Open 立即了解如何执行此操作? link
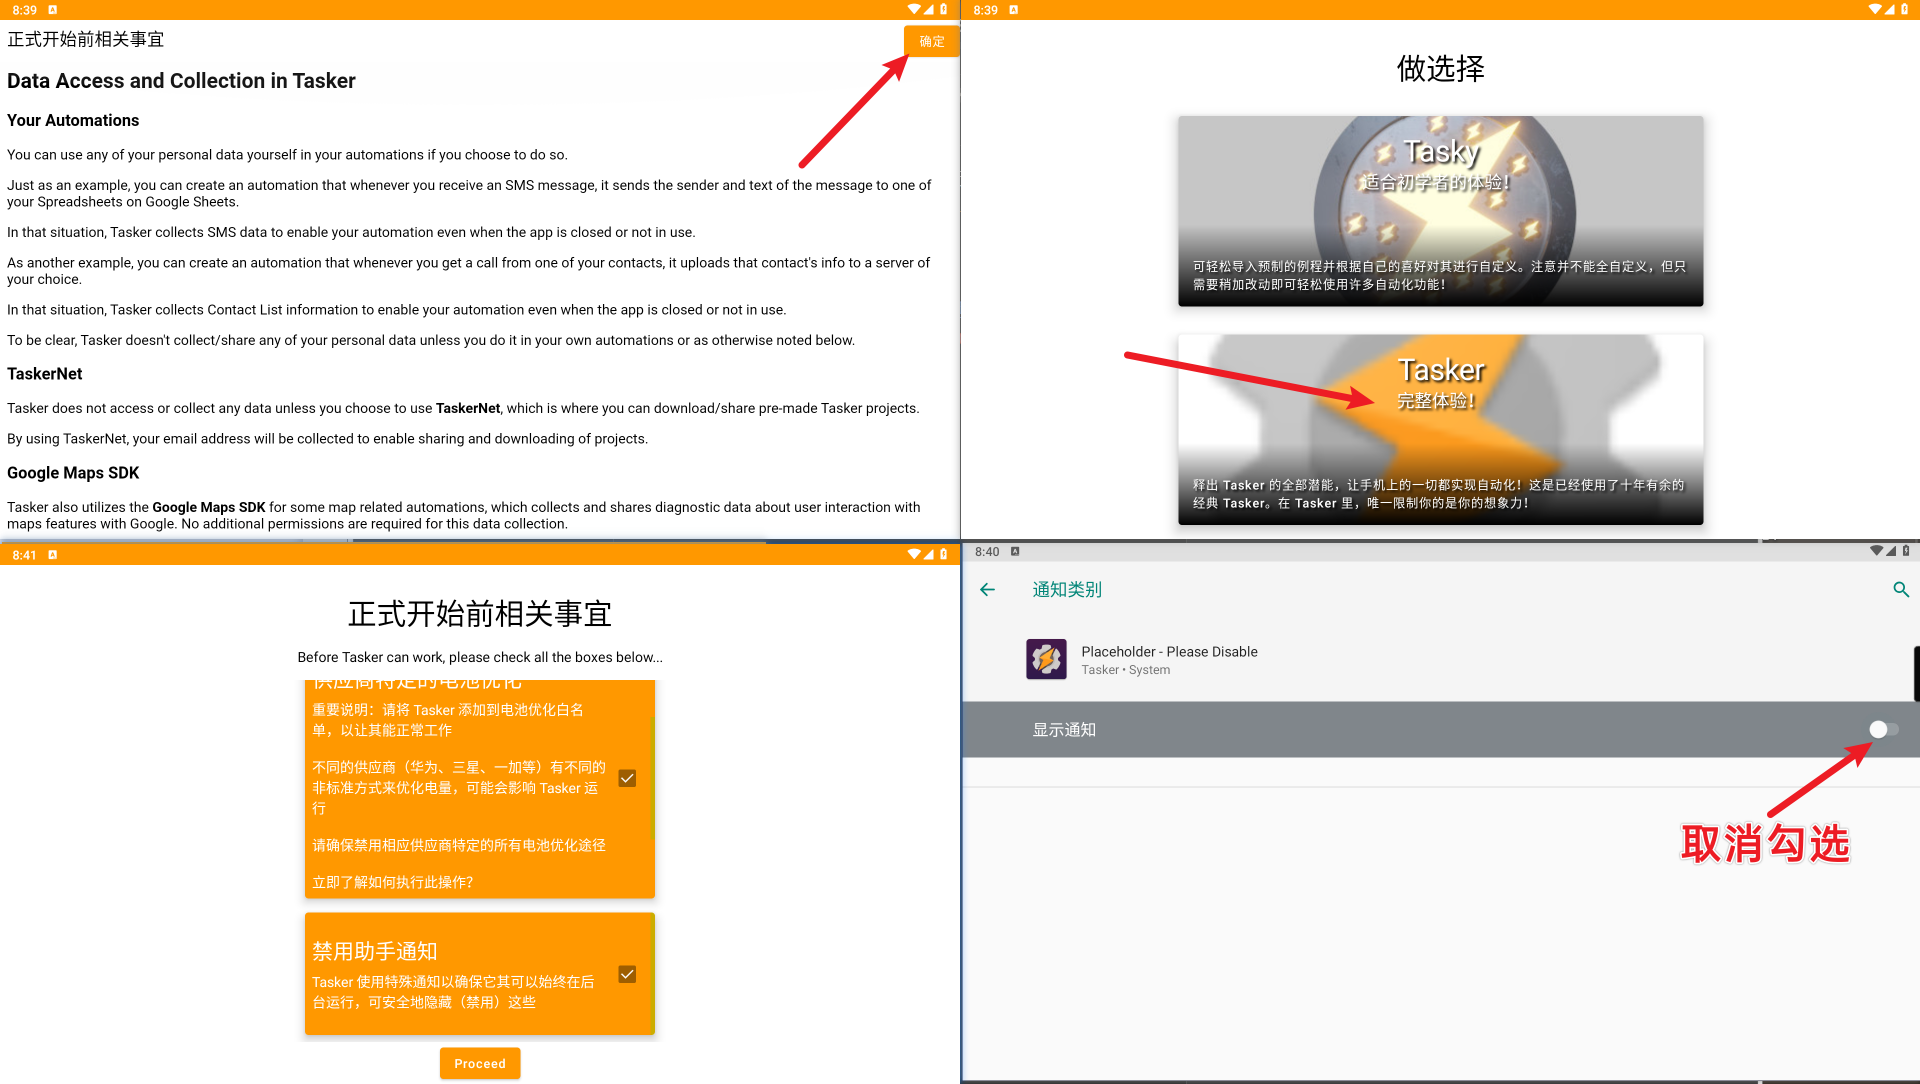 click(x=392, y=882)
